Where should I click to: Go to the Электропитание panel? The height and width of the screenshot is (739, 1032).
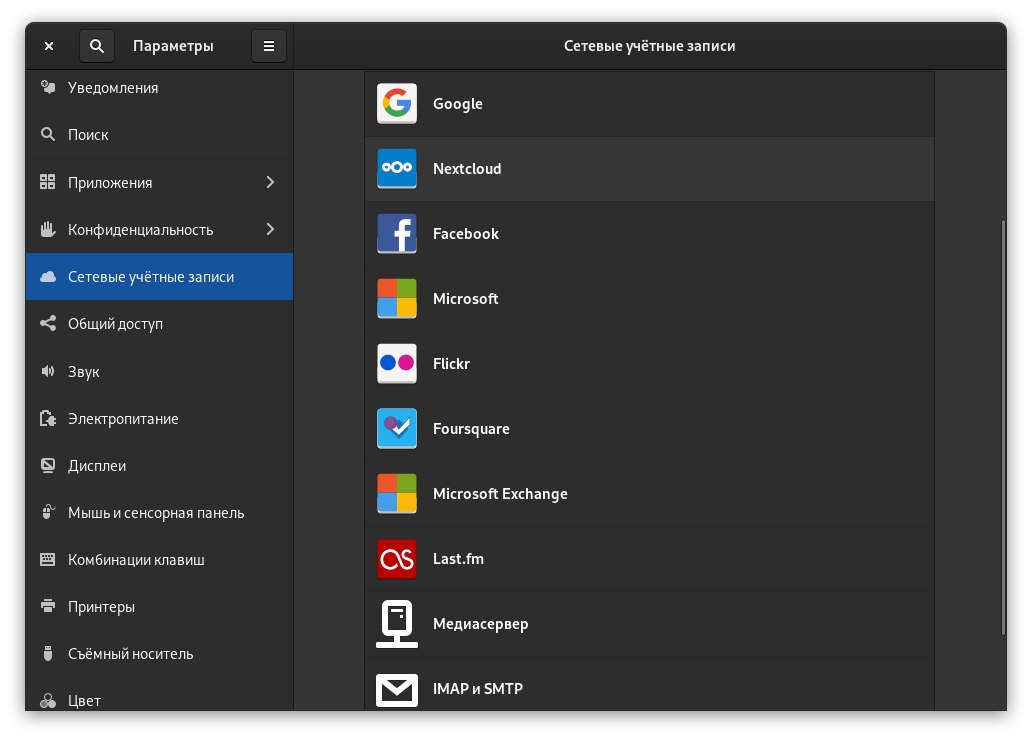(x=159, y=419)
